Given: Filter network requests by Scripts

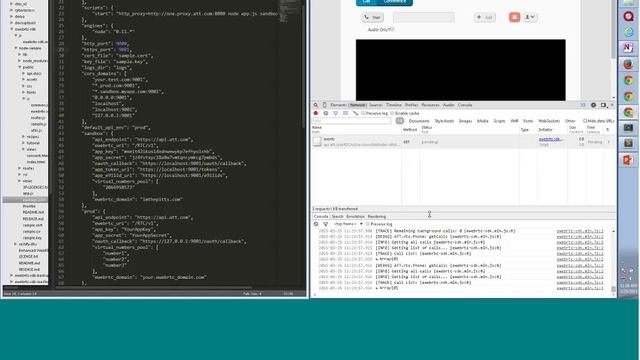Looking at the screenshot, I should pyautogui.click(x=500, y=121).
